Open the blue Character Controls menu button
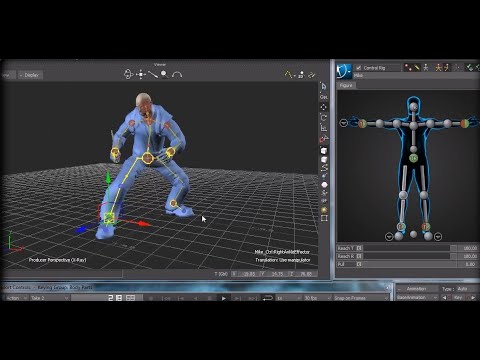The image size is (480, 360). (344, 71)
